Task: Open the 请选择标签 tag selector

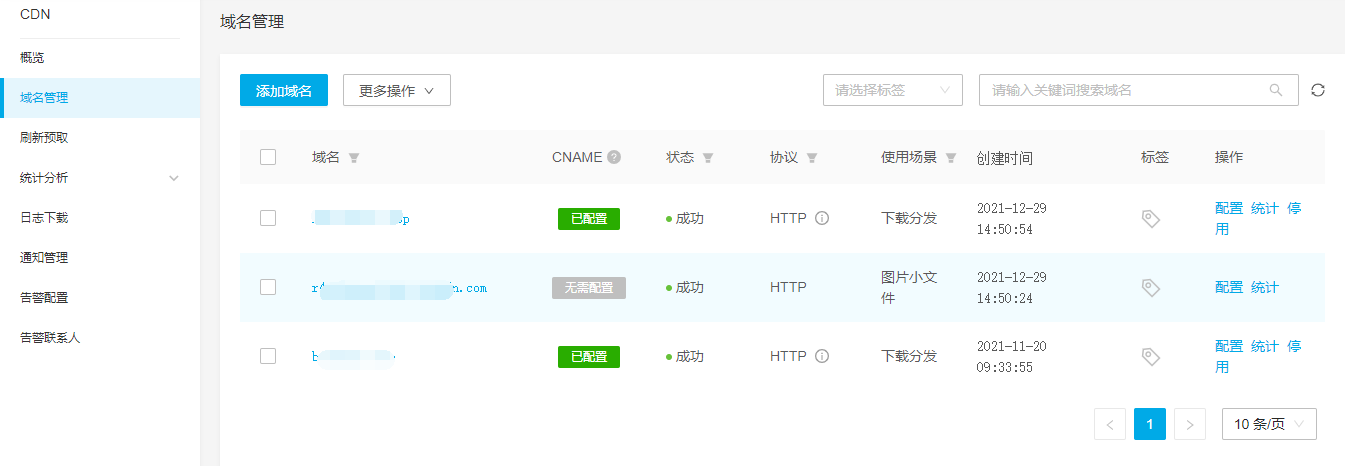Action: (x=892, y=90)
